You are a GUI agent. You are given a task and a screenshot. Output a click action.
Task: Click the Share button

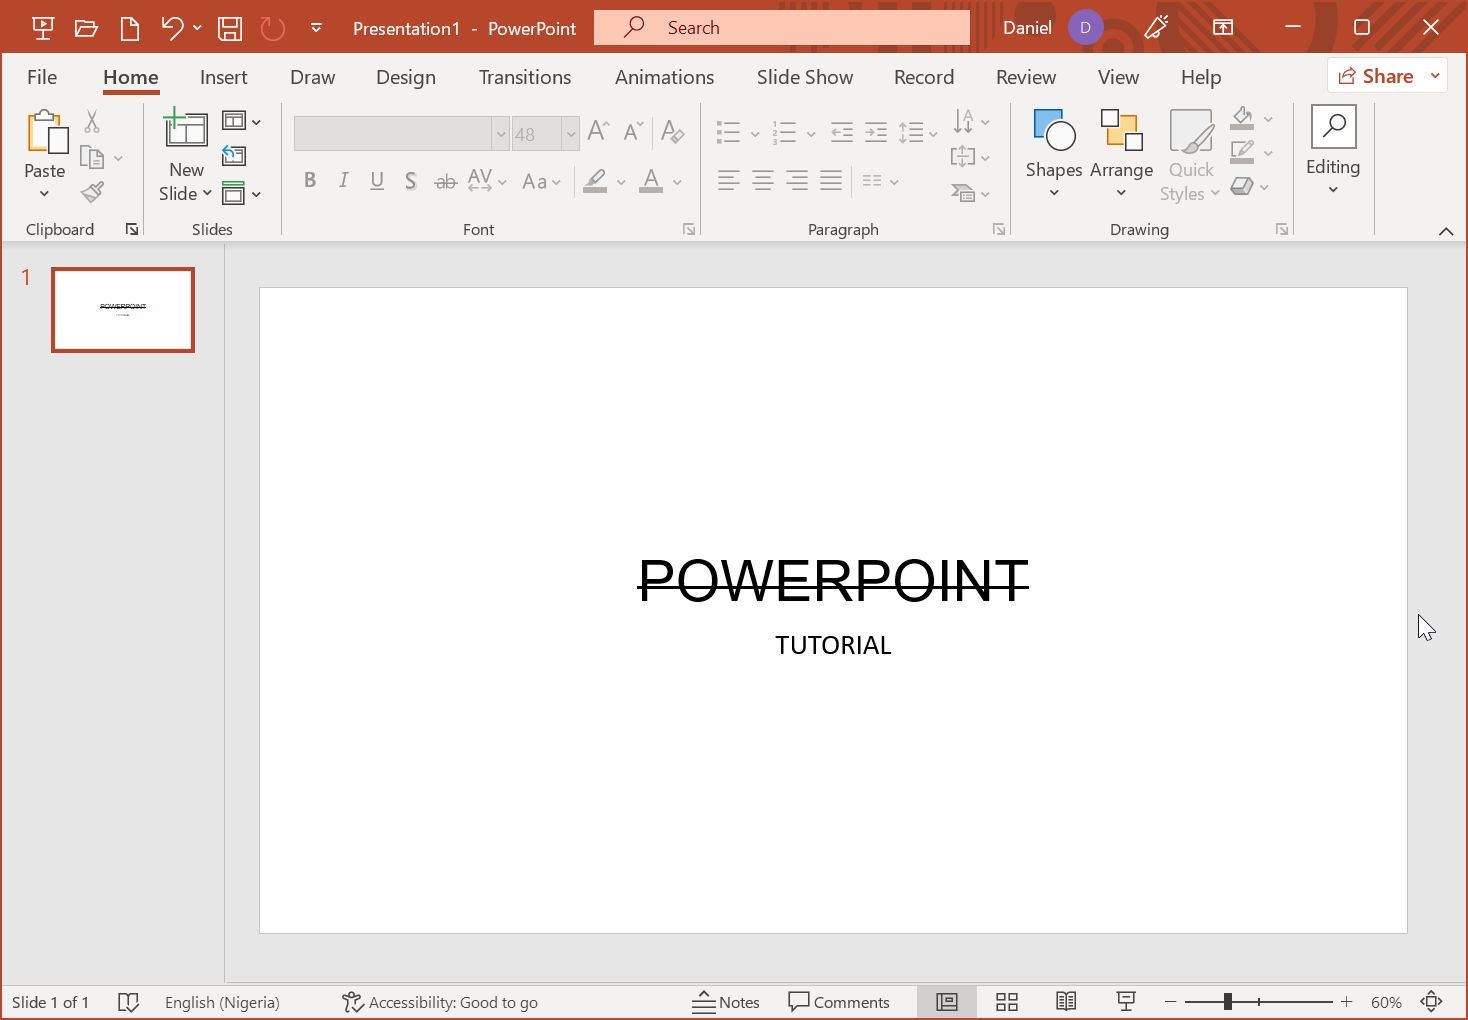[1376, 76]
